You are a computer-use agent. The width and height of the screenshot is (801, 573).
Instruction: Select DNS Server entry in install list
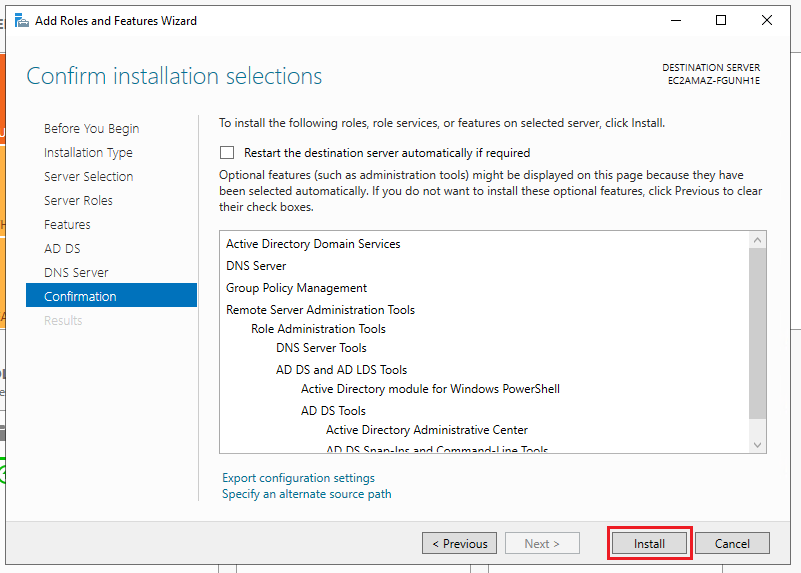[256, 266]
